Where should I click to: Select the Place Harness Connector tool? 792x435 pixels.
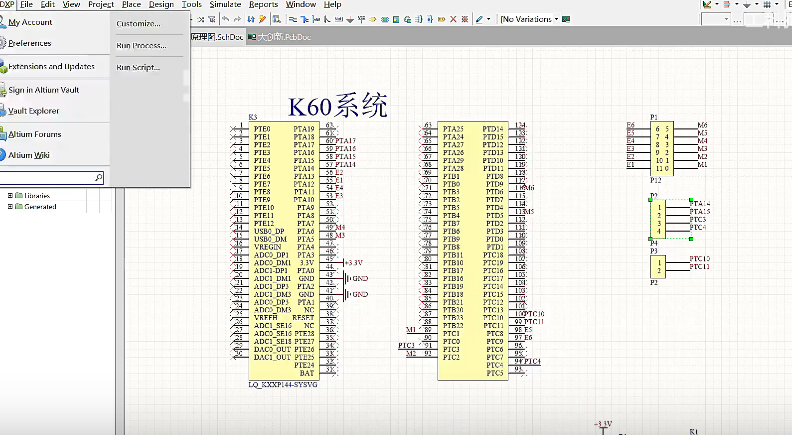419,19
